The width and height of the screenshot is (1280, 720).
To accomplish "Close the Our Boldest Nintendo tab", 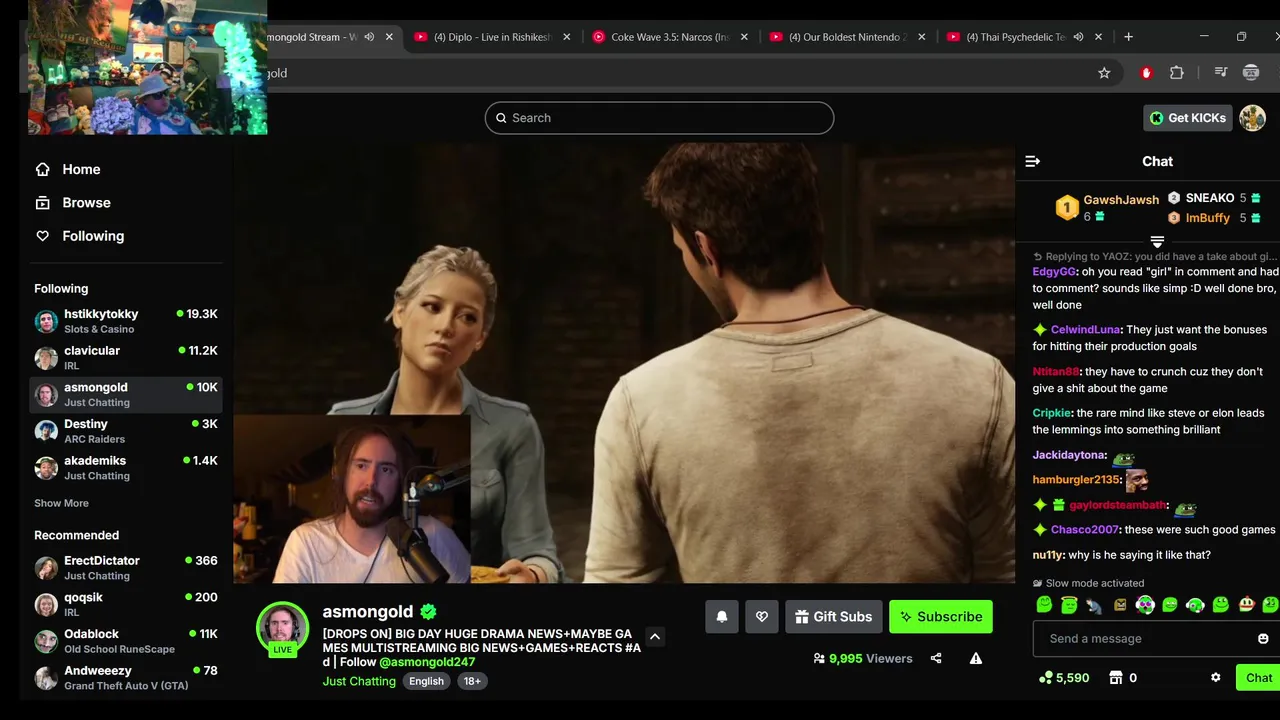I will coord(922,37).
